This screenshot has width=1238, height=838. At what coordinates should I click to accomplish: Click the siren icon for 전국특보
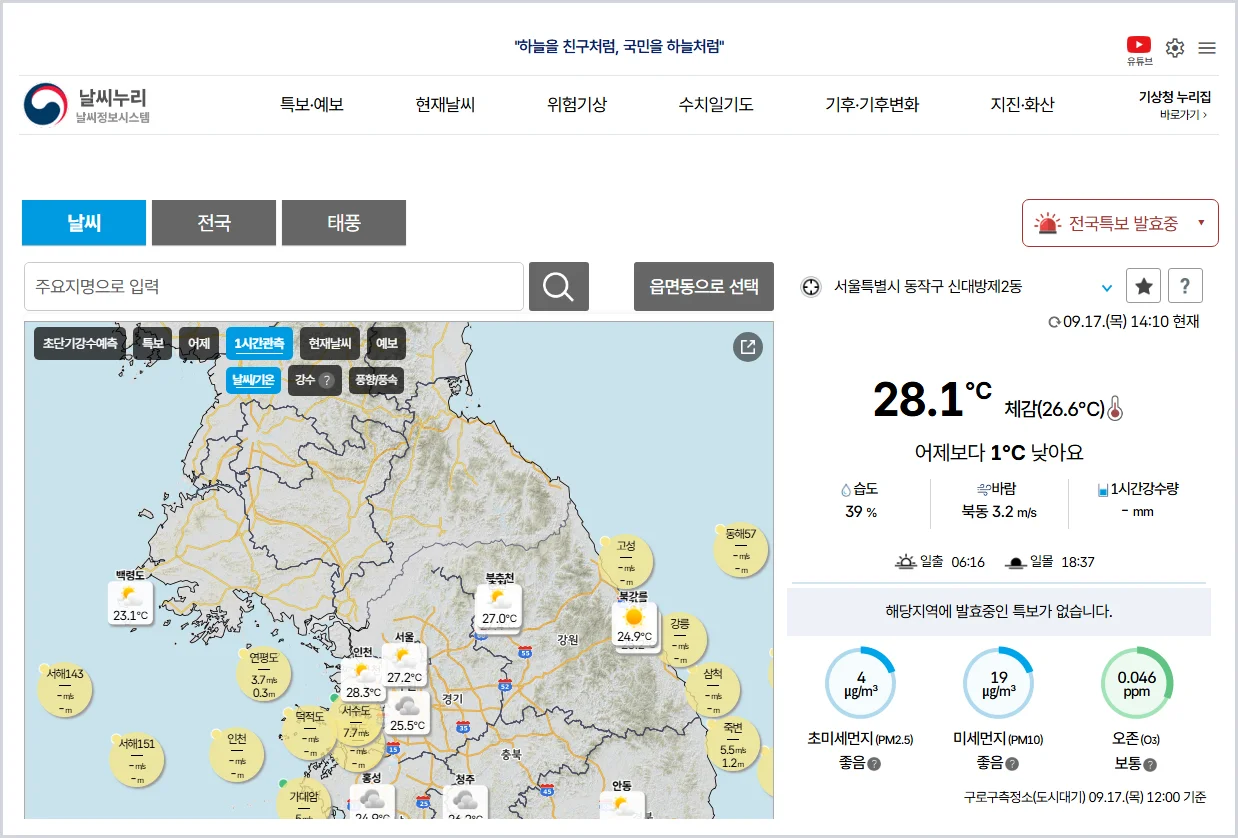tap(1047, 223)
